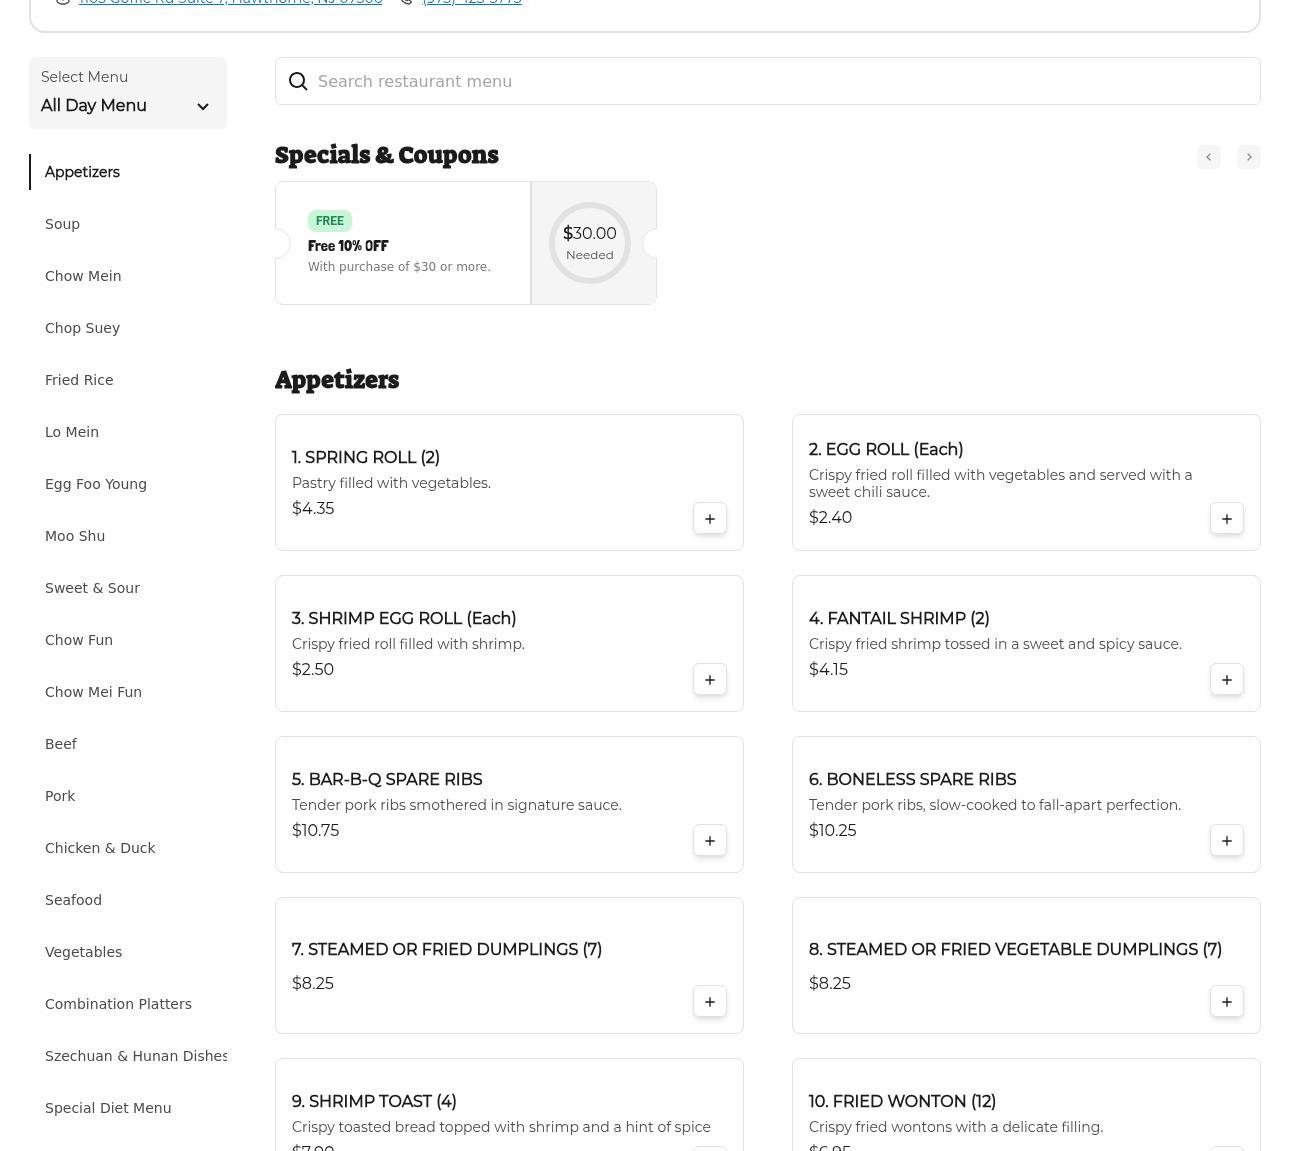
Task: Add Bar-B-Q Spare Ribs to order
Action: coord(709,841)
